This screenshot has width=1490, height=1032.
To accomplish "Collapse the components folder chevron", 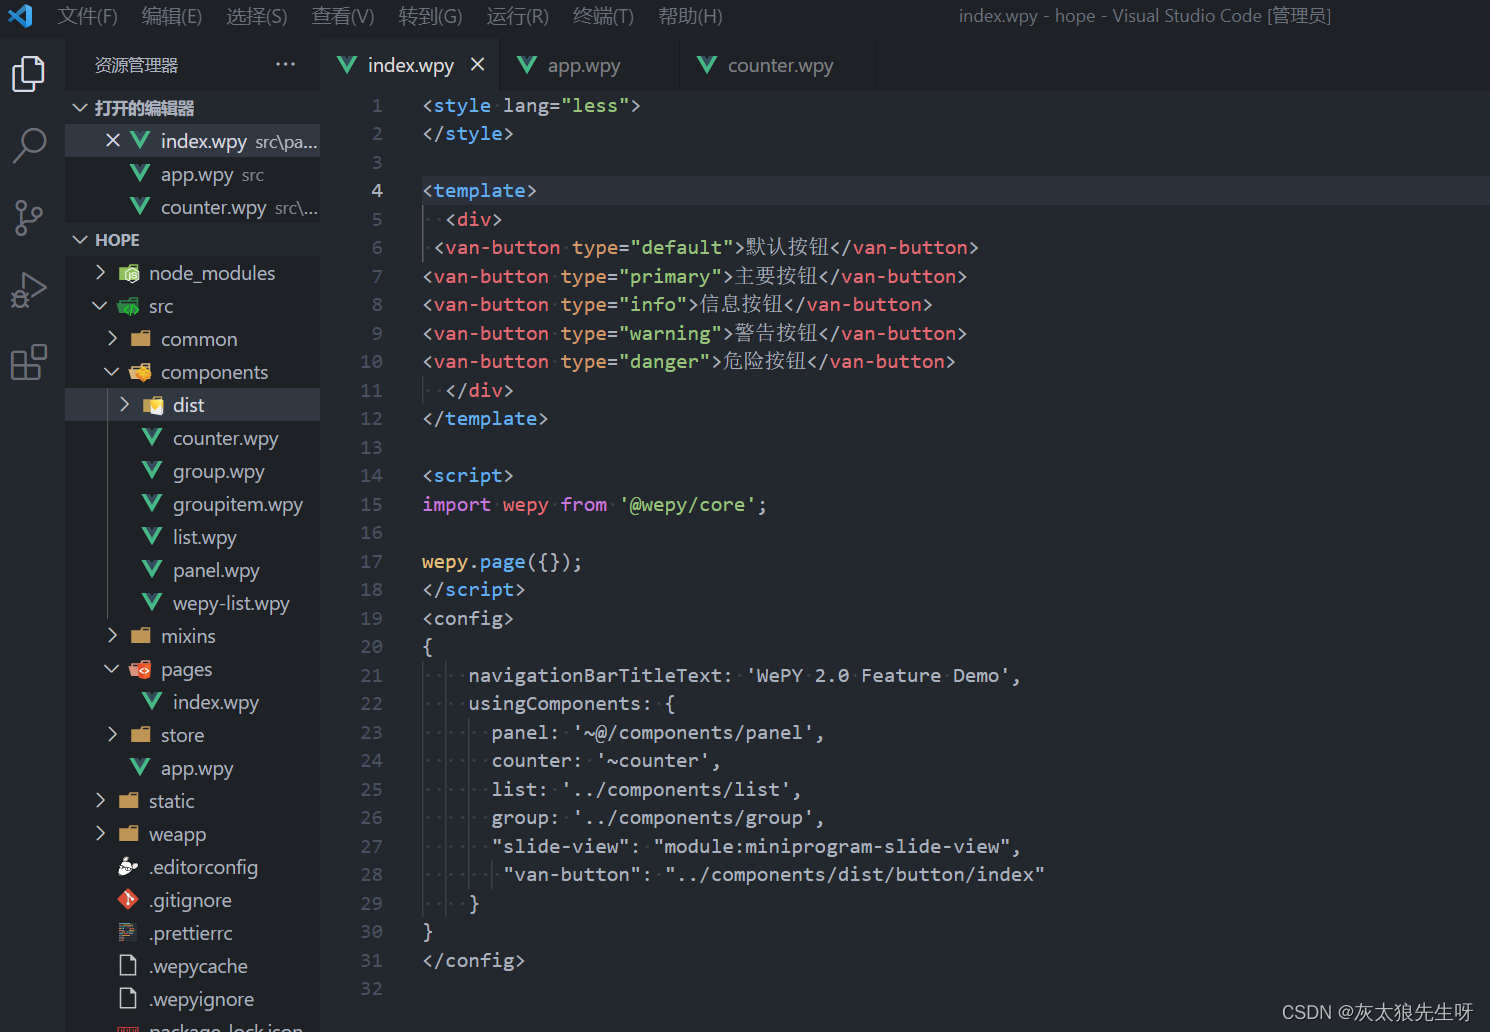I will pos(112,371).
